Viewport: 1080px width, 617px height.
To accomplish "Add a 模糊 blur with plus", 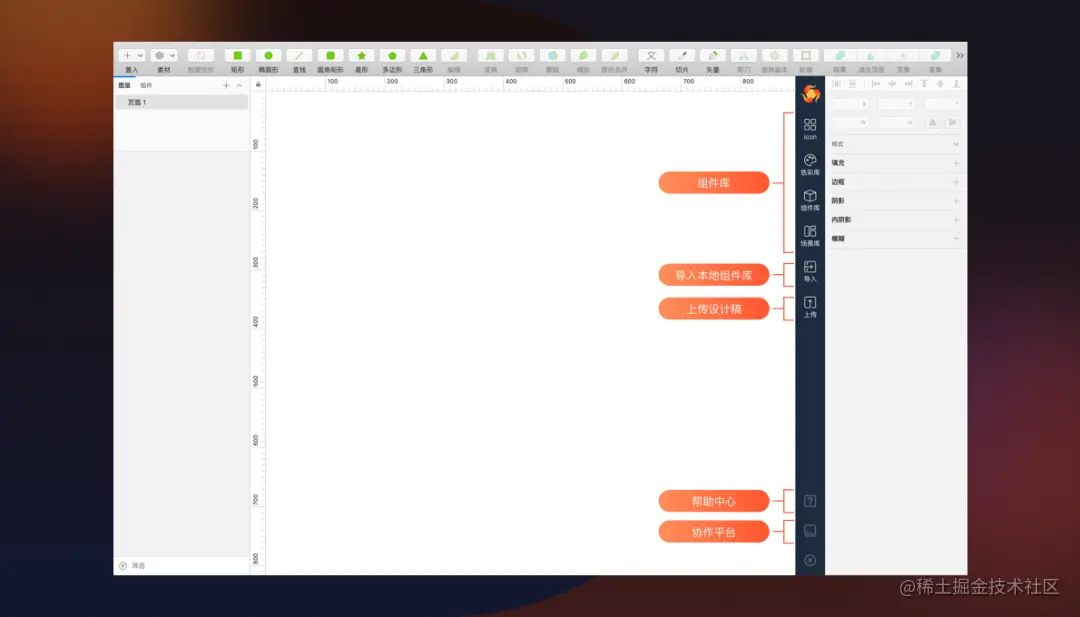I will click(956, 238).
